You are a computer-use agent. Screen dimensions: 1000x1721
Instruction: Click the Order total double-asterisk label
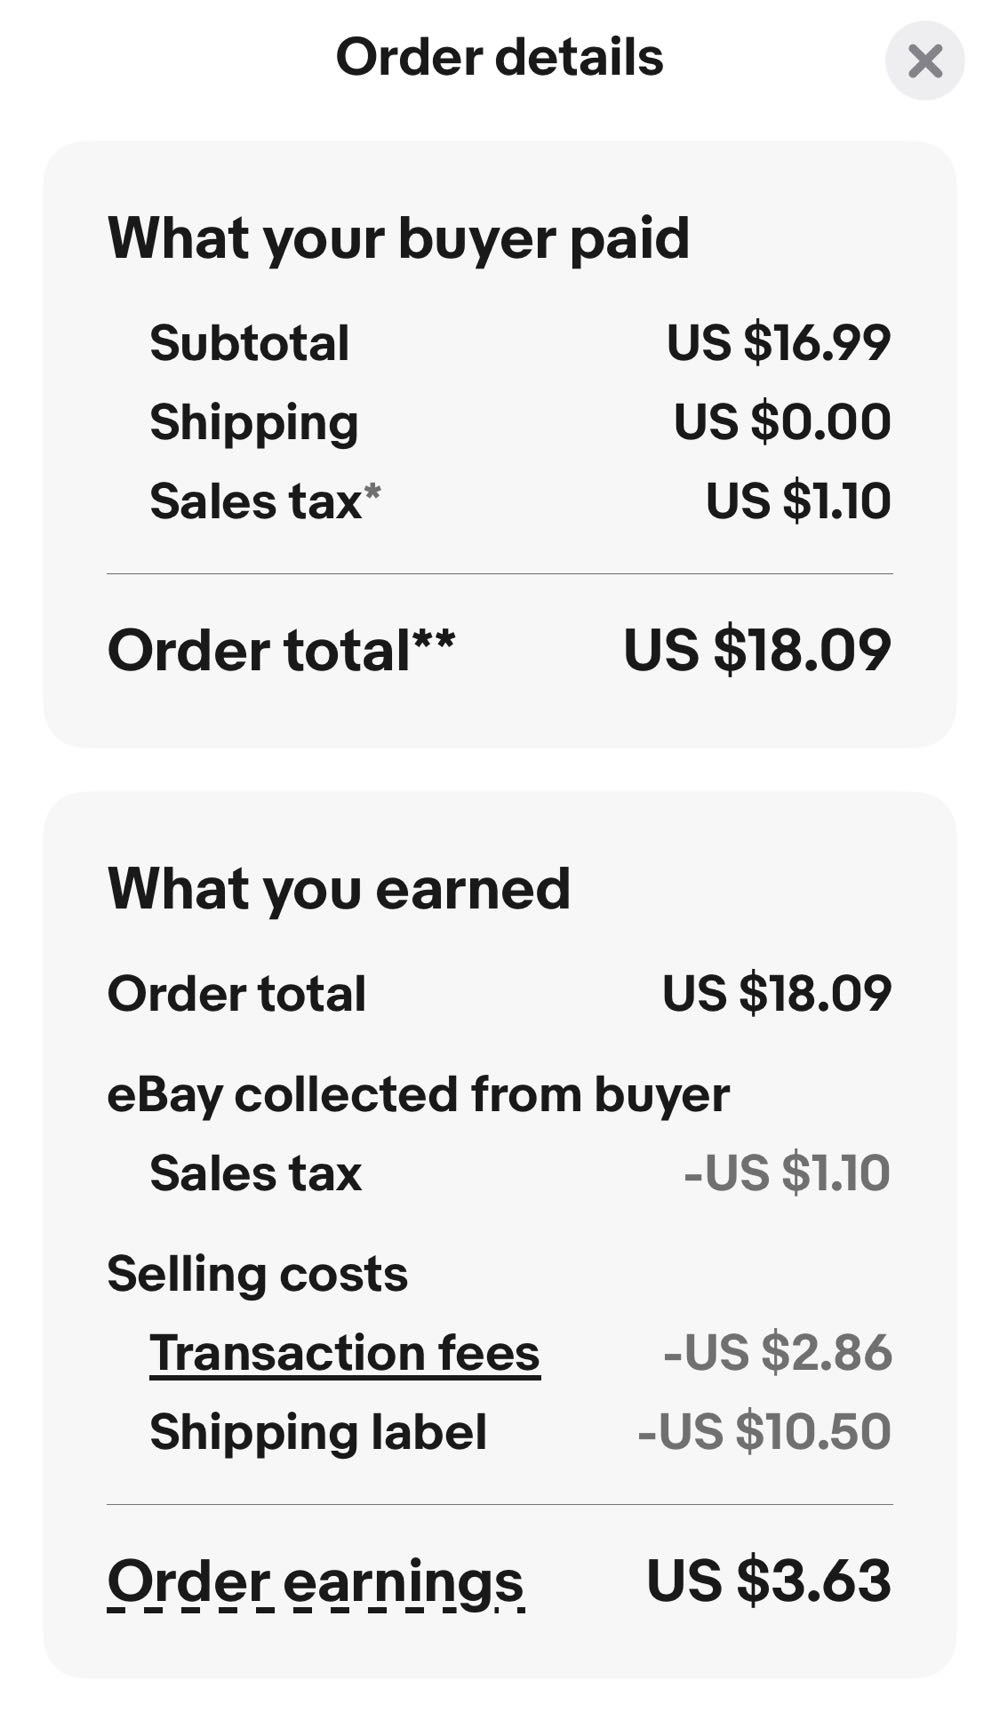coord(281,650)
